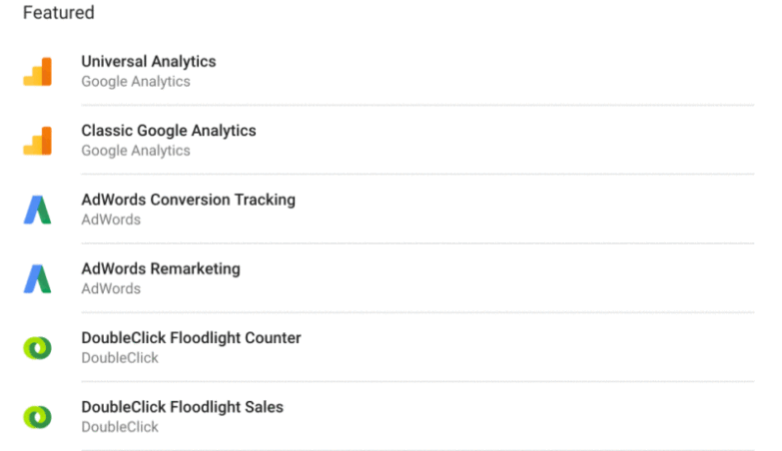Viewport: 782px width, 451px height.
Task: Click Google Analytics subtitle under Universal Analytics
Action: [x=136, y=81]
